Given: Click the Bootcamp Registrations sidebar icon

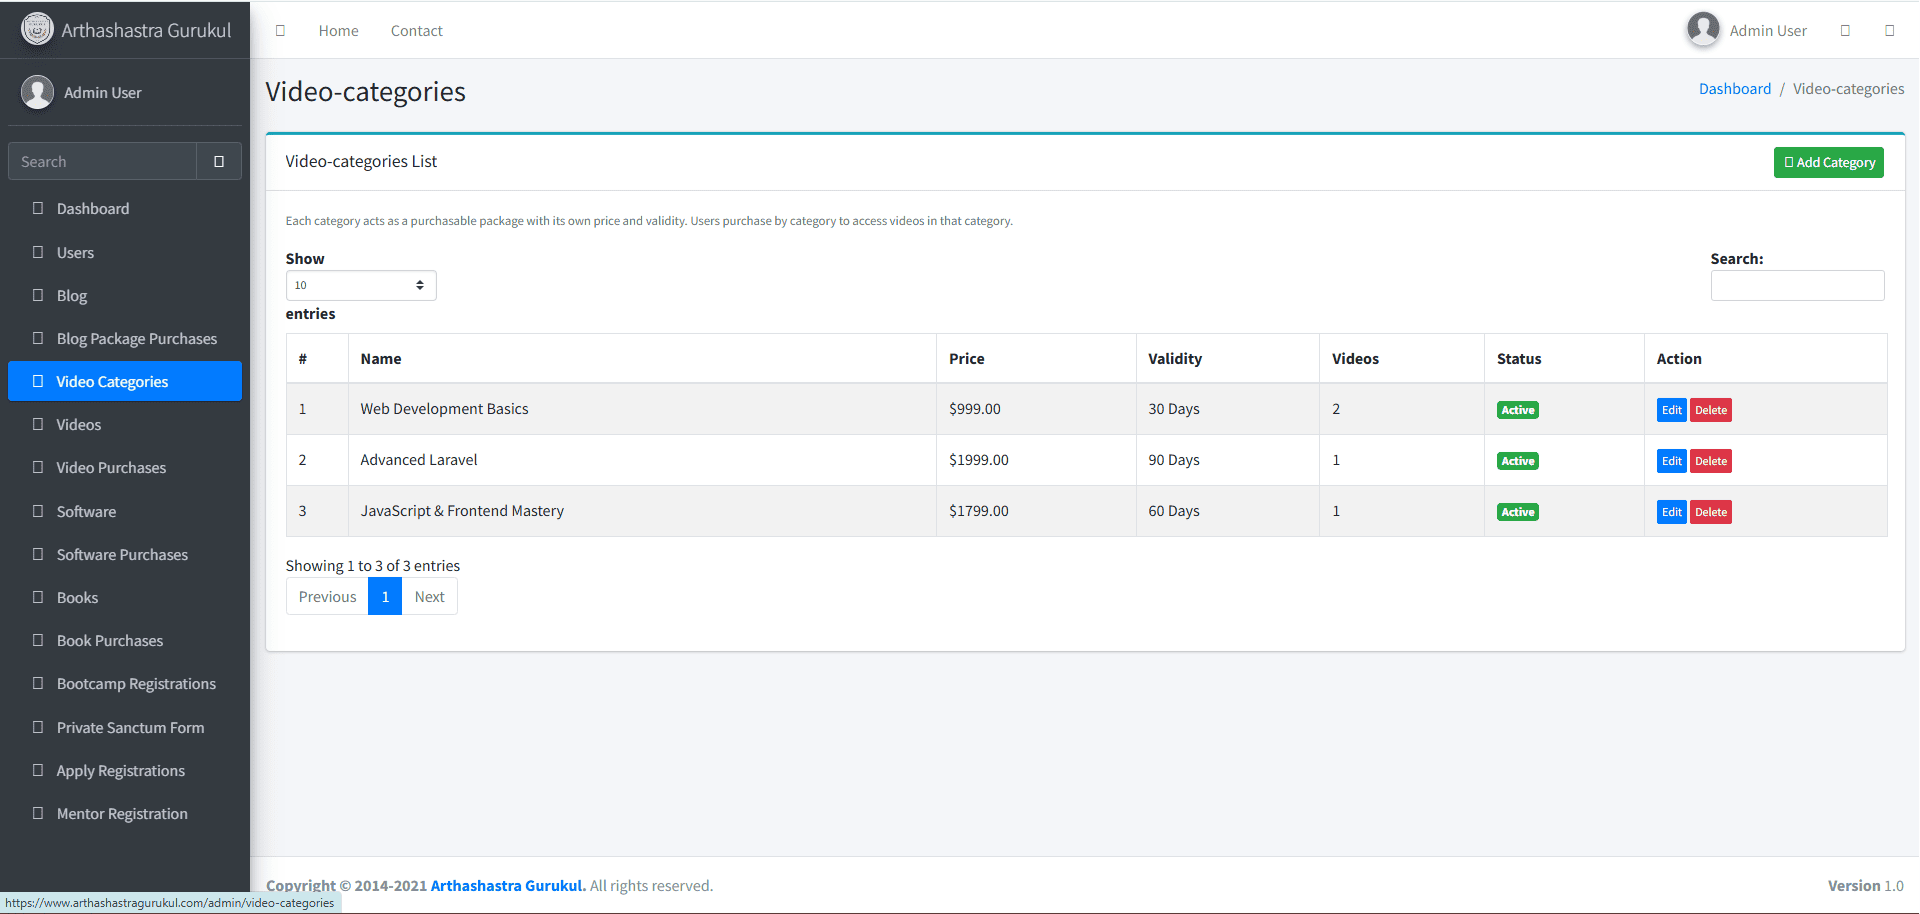Looking at the screenshot, I should 38,683.
